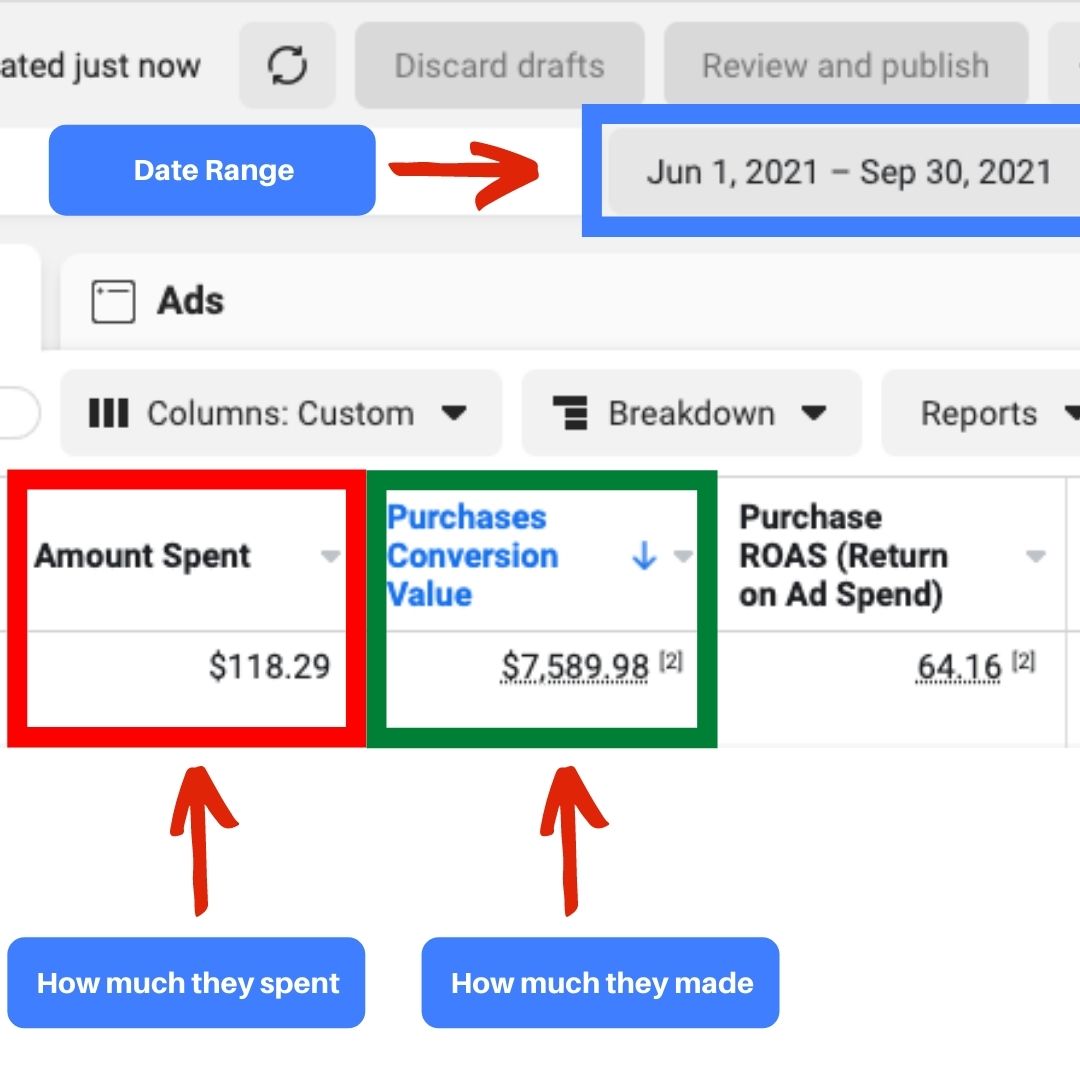This screenshot has width=1080, height=1080.
Task: Open the Columns: Custom dropdown
Action: (x=280, y=413)
